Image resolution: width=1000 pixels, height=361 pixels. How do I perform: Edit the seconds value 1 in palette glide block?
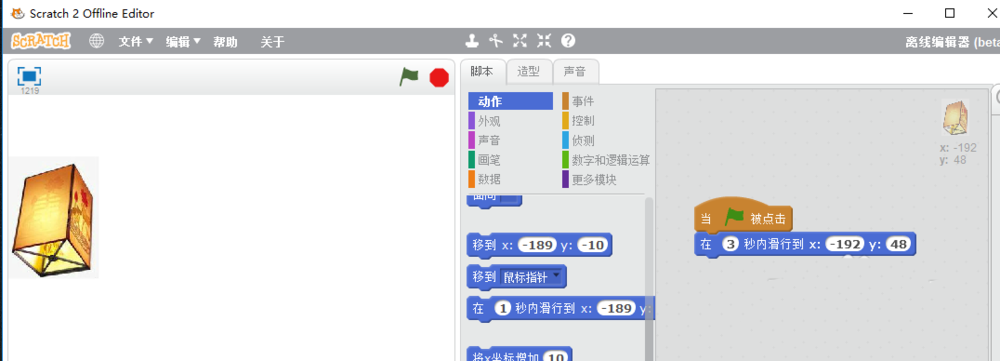pos(503,309)
